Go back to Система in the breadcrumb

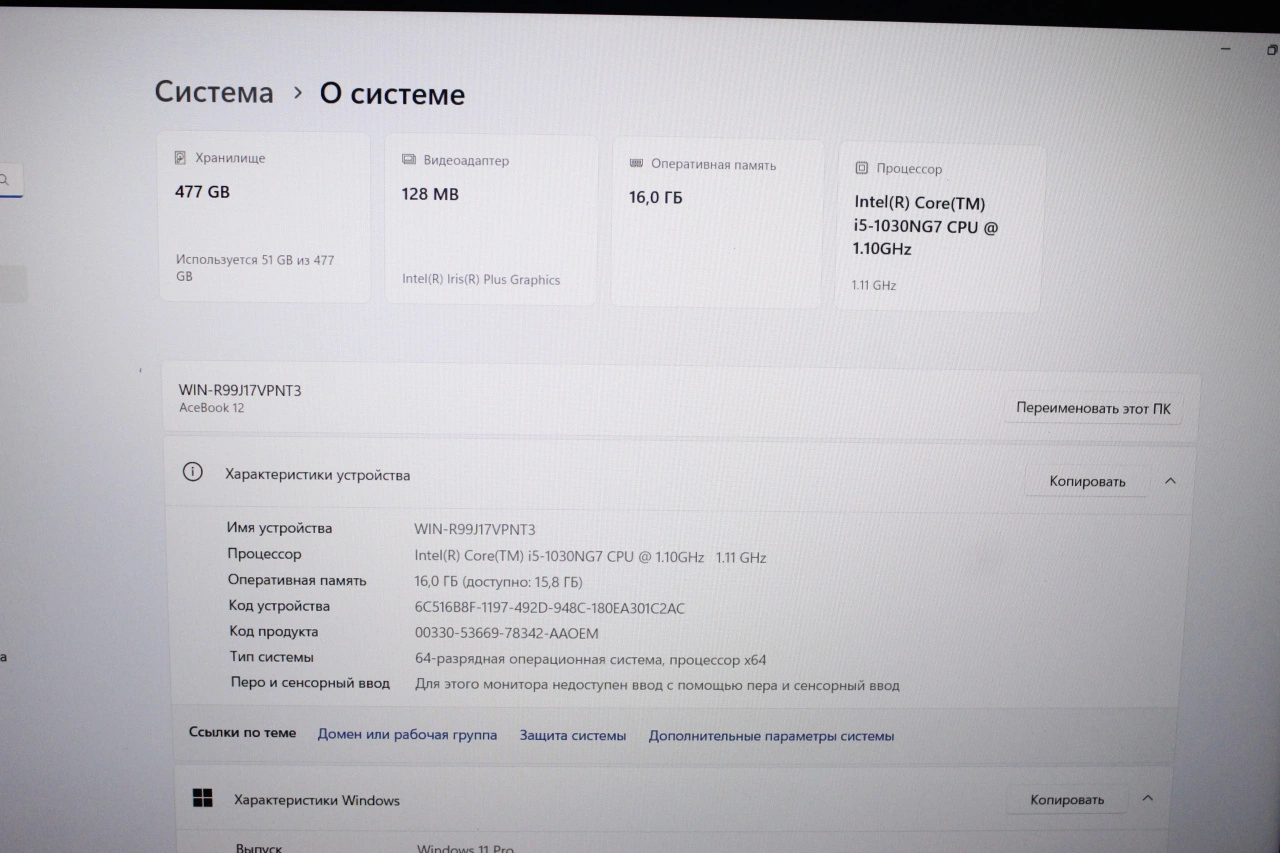(214, 92)
